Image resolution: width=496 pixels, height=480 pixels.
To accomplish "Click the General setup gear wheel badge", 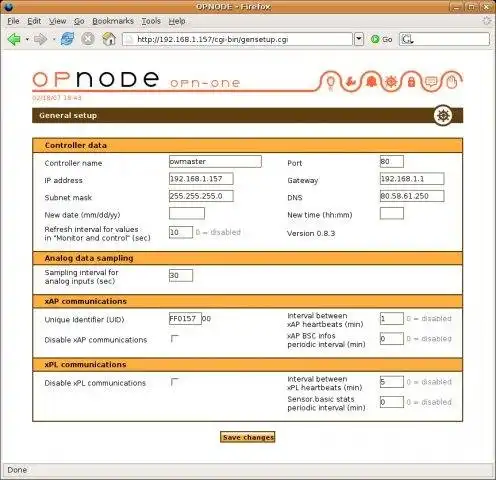I will [x=443, y=116].
